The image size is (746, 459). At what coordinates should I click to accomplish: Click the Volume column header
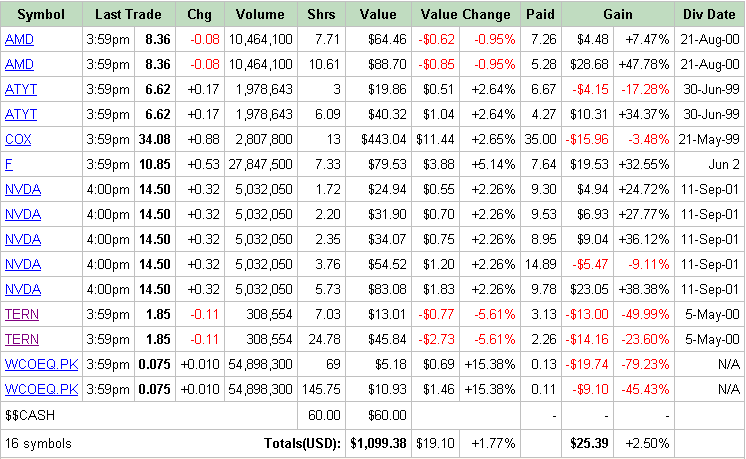tap(260, 14)
